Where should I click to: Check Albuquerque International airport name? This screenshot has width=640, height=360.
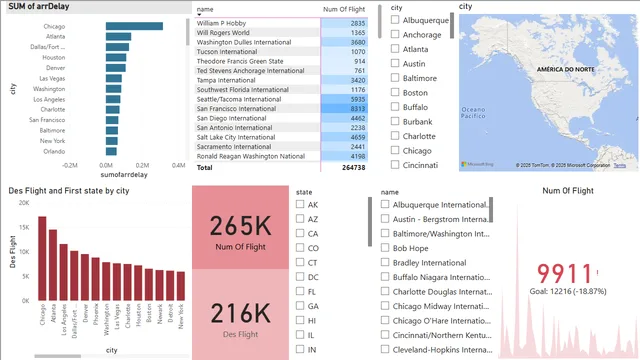tap(385, 204)
